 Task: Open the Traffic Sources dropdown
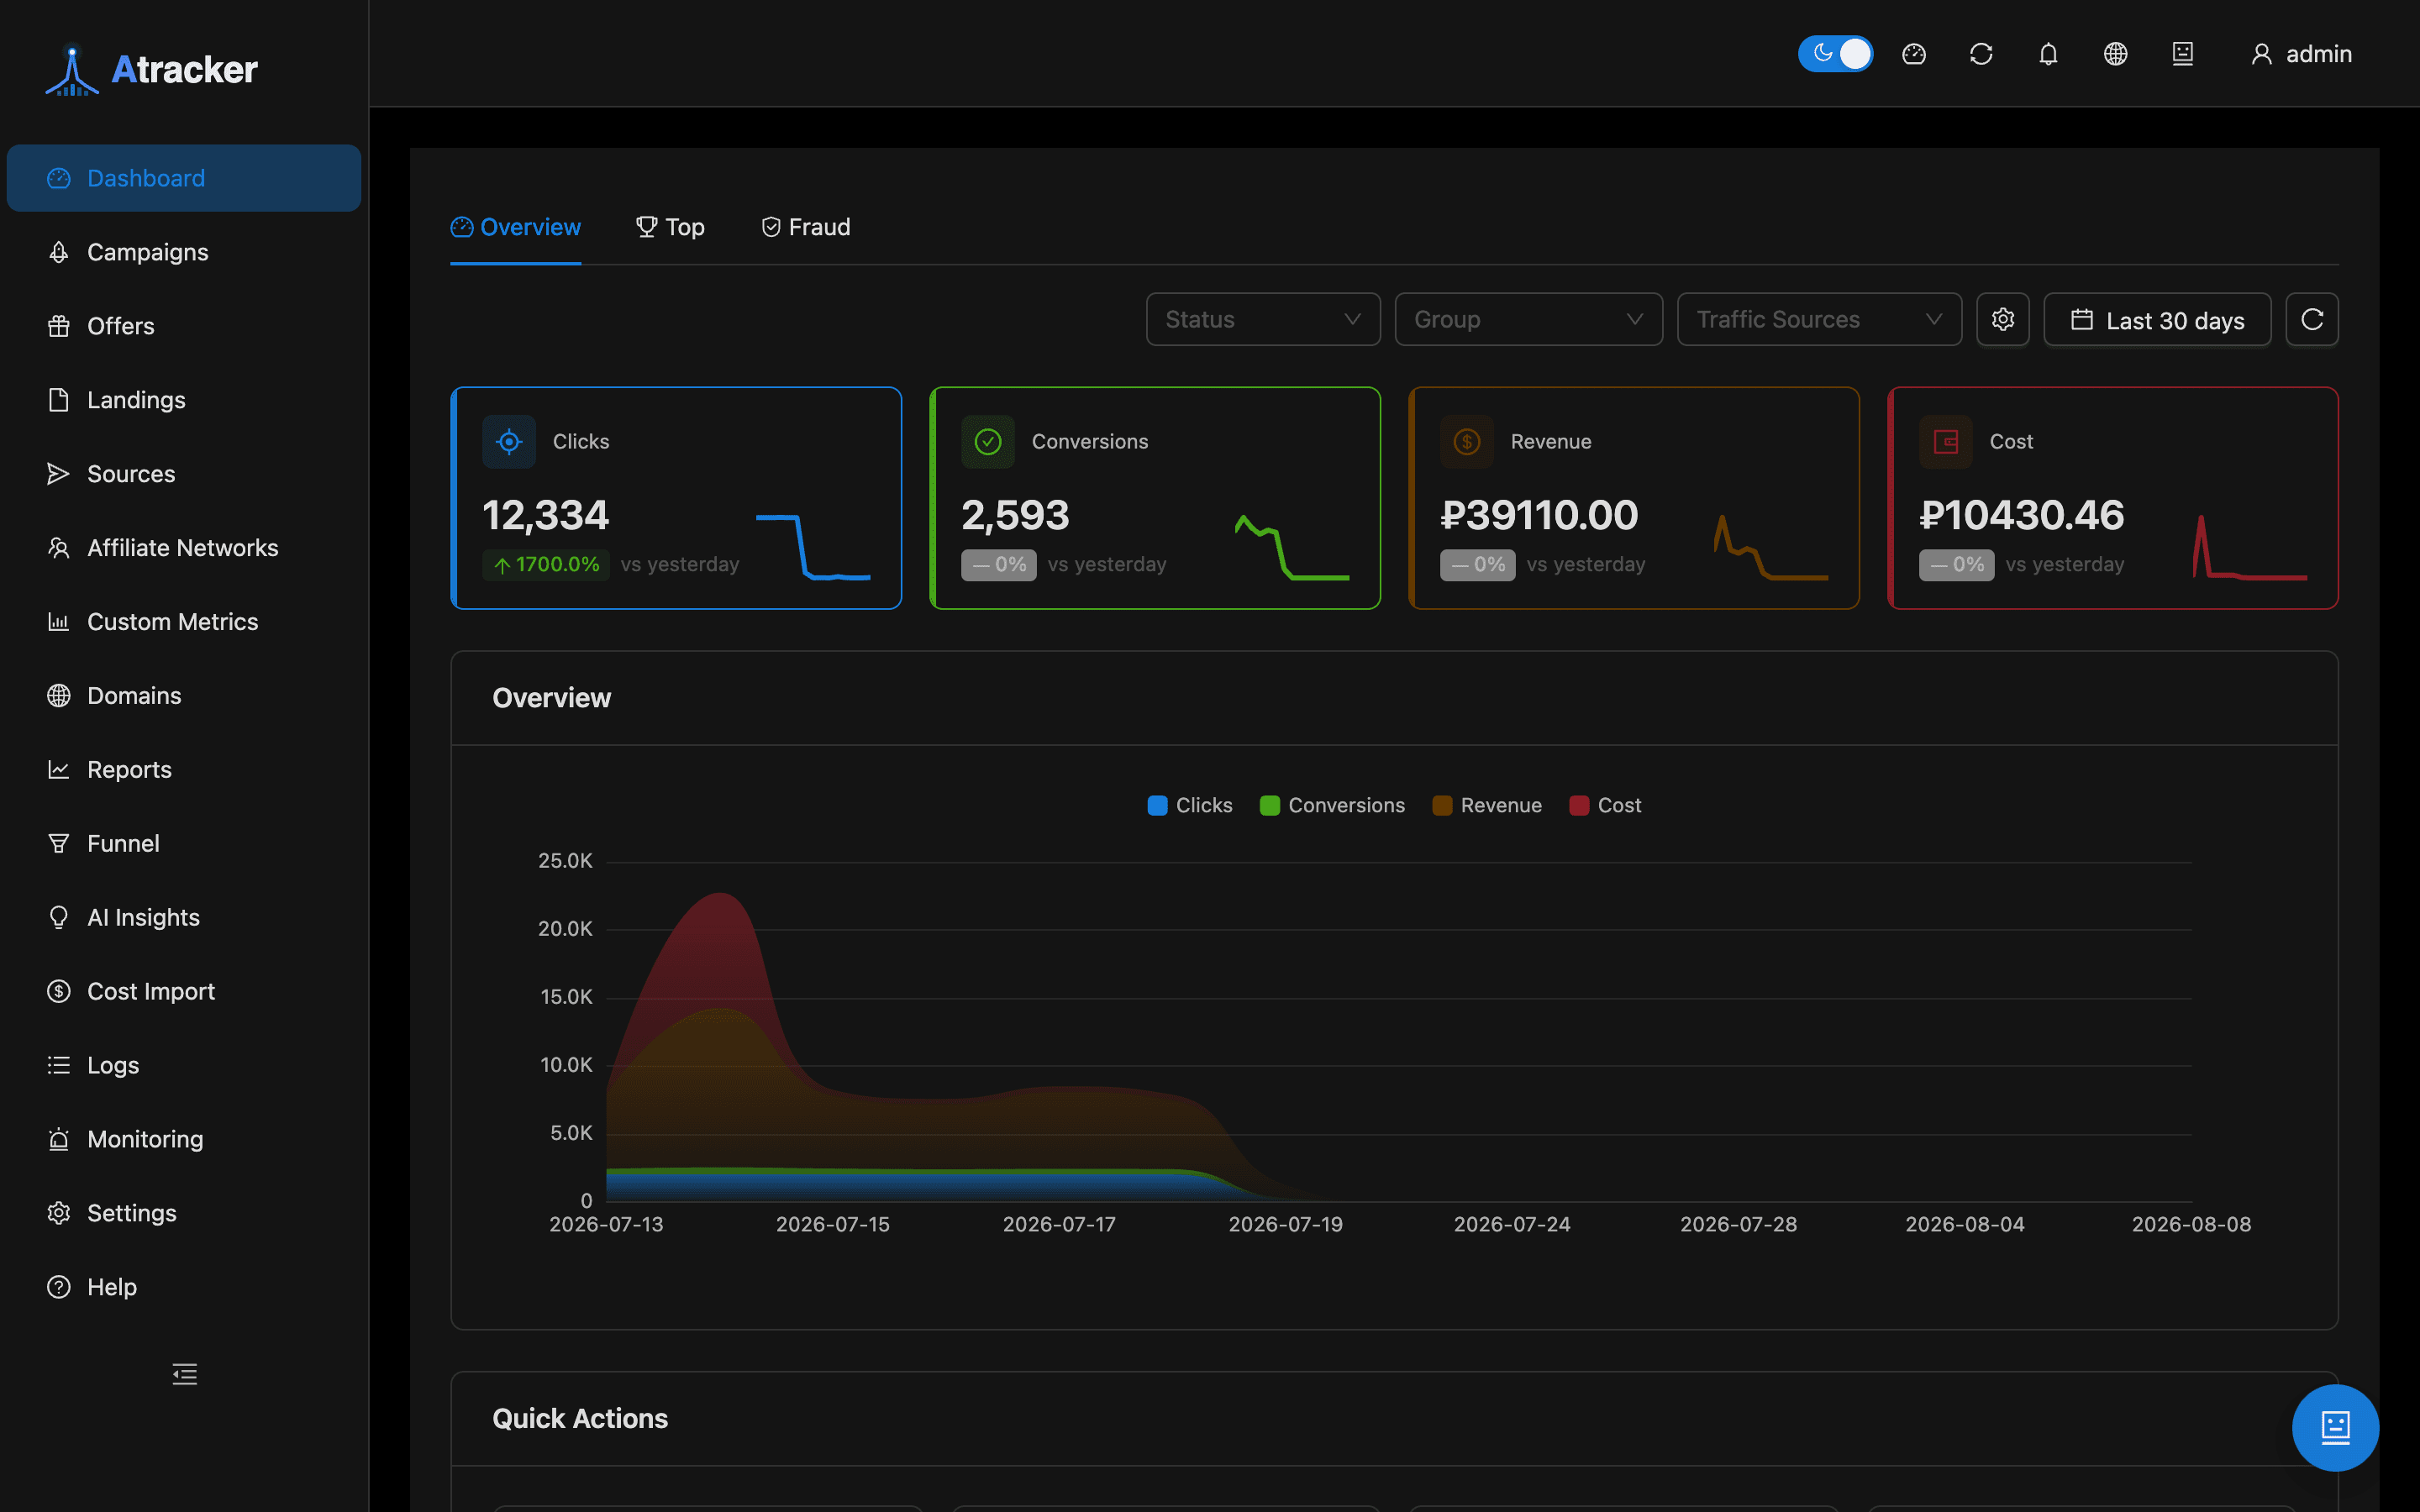(x=1819, y=320)
